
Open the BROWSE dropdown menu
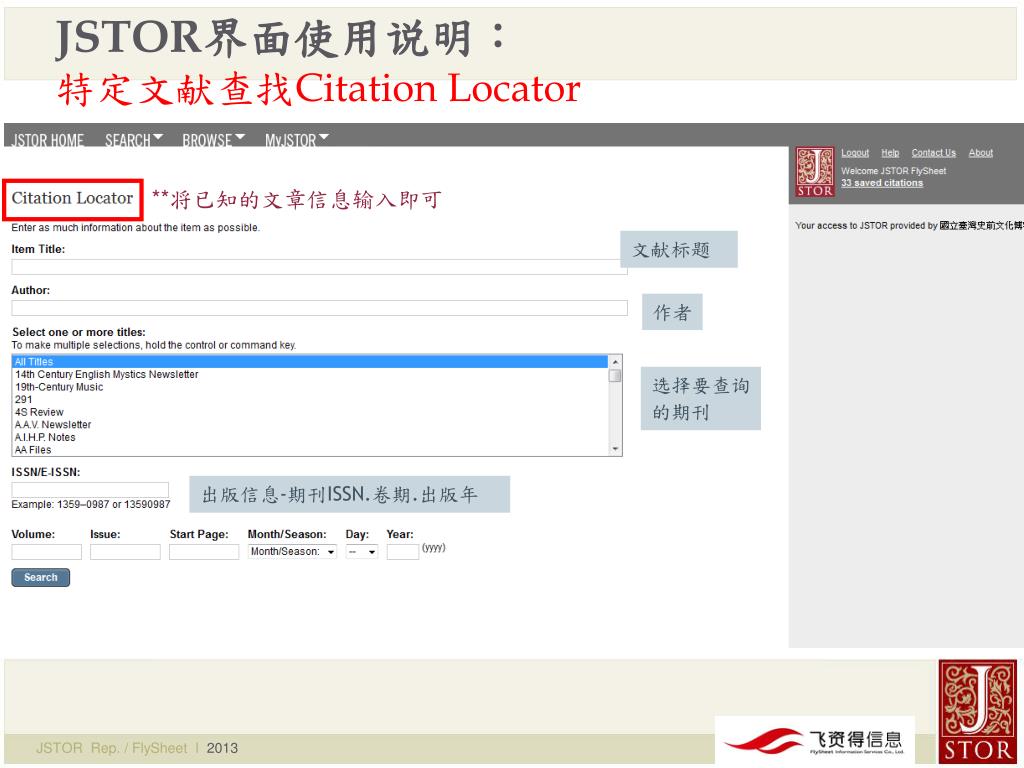point(214,140)
